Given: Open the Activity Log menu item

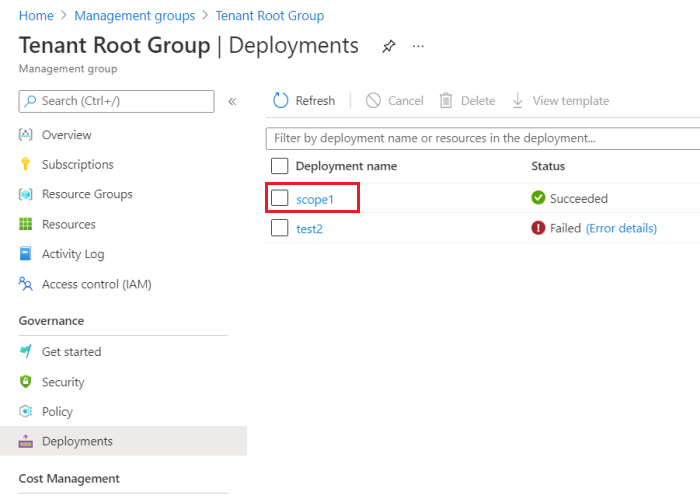Looking at the screenshot, I should click(73, 254).
